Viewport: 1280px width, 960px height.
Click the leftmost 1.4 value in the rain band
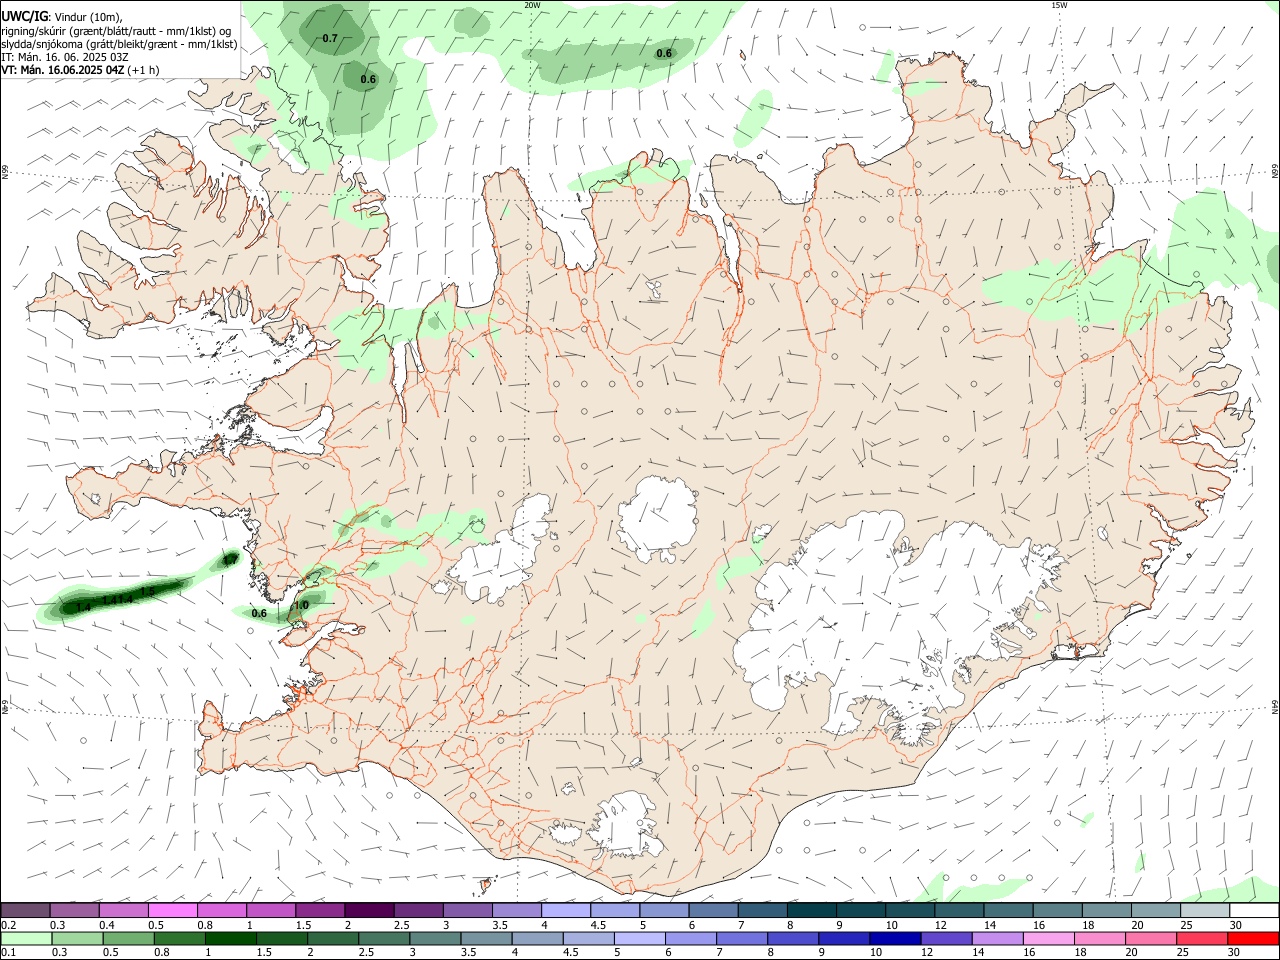84,607
